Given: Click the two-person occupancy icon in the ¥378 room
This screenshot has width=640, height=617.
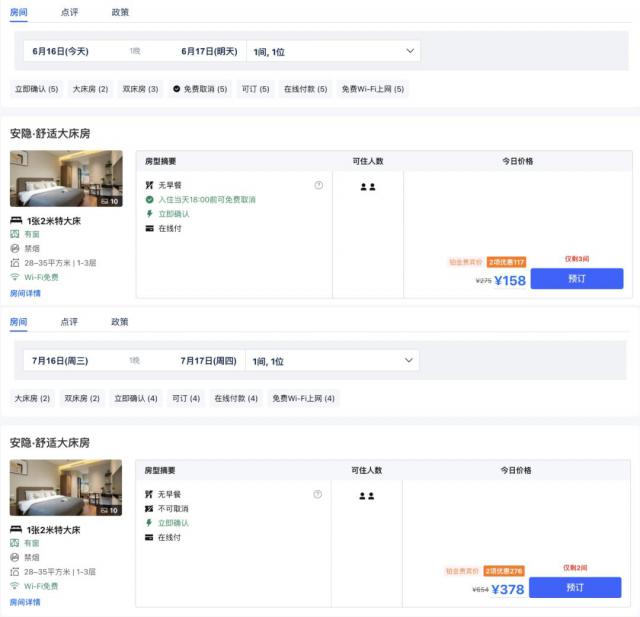Looking at the screenshot, I should point(367,496).
